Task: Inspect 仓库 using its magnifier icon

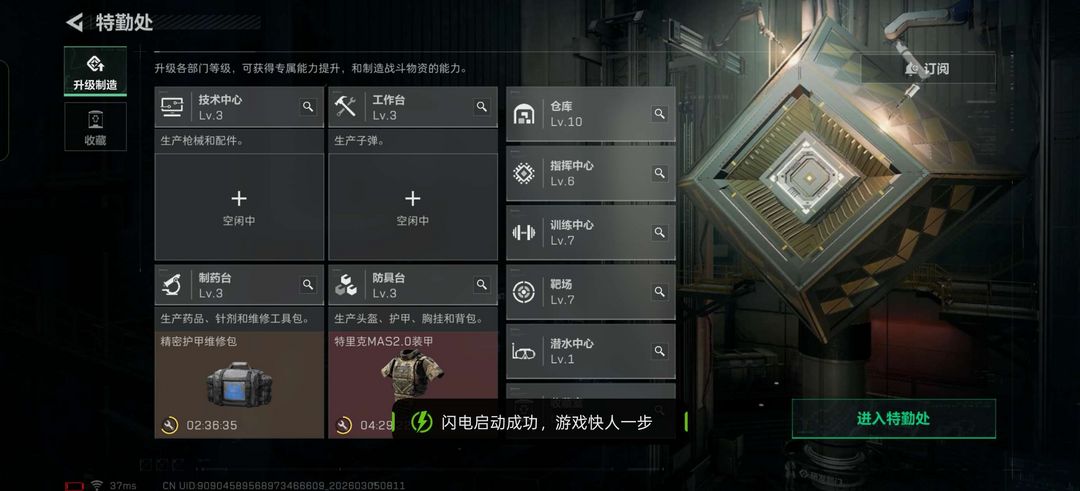Action: (x=660, y=114)
